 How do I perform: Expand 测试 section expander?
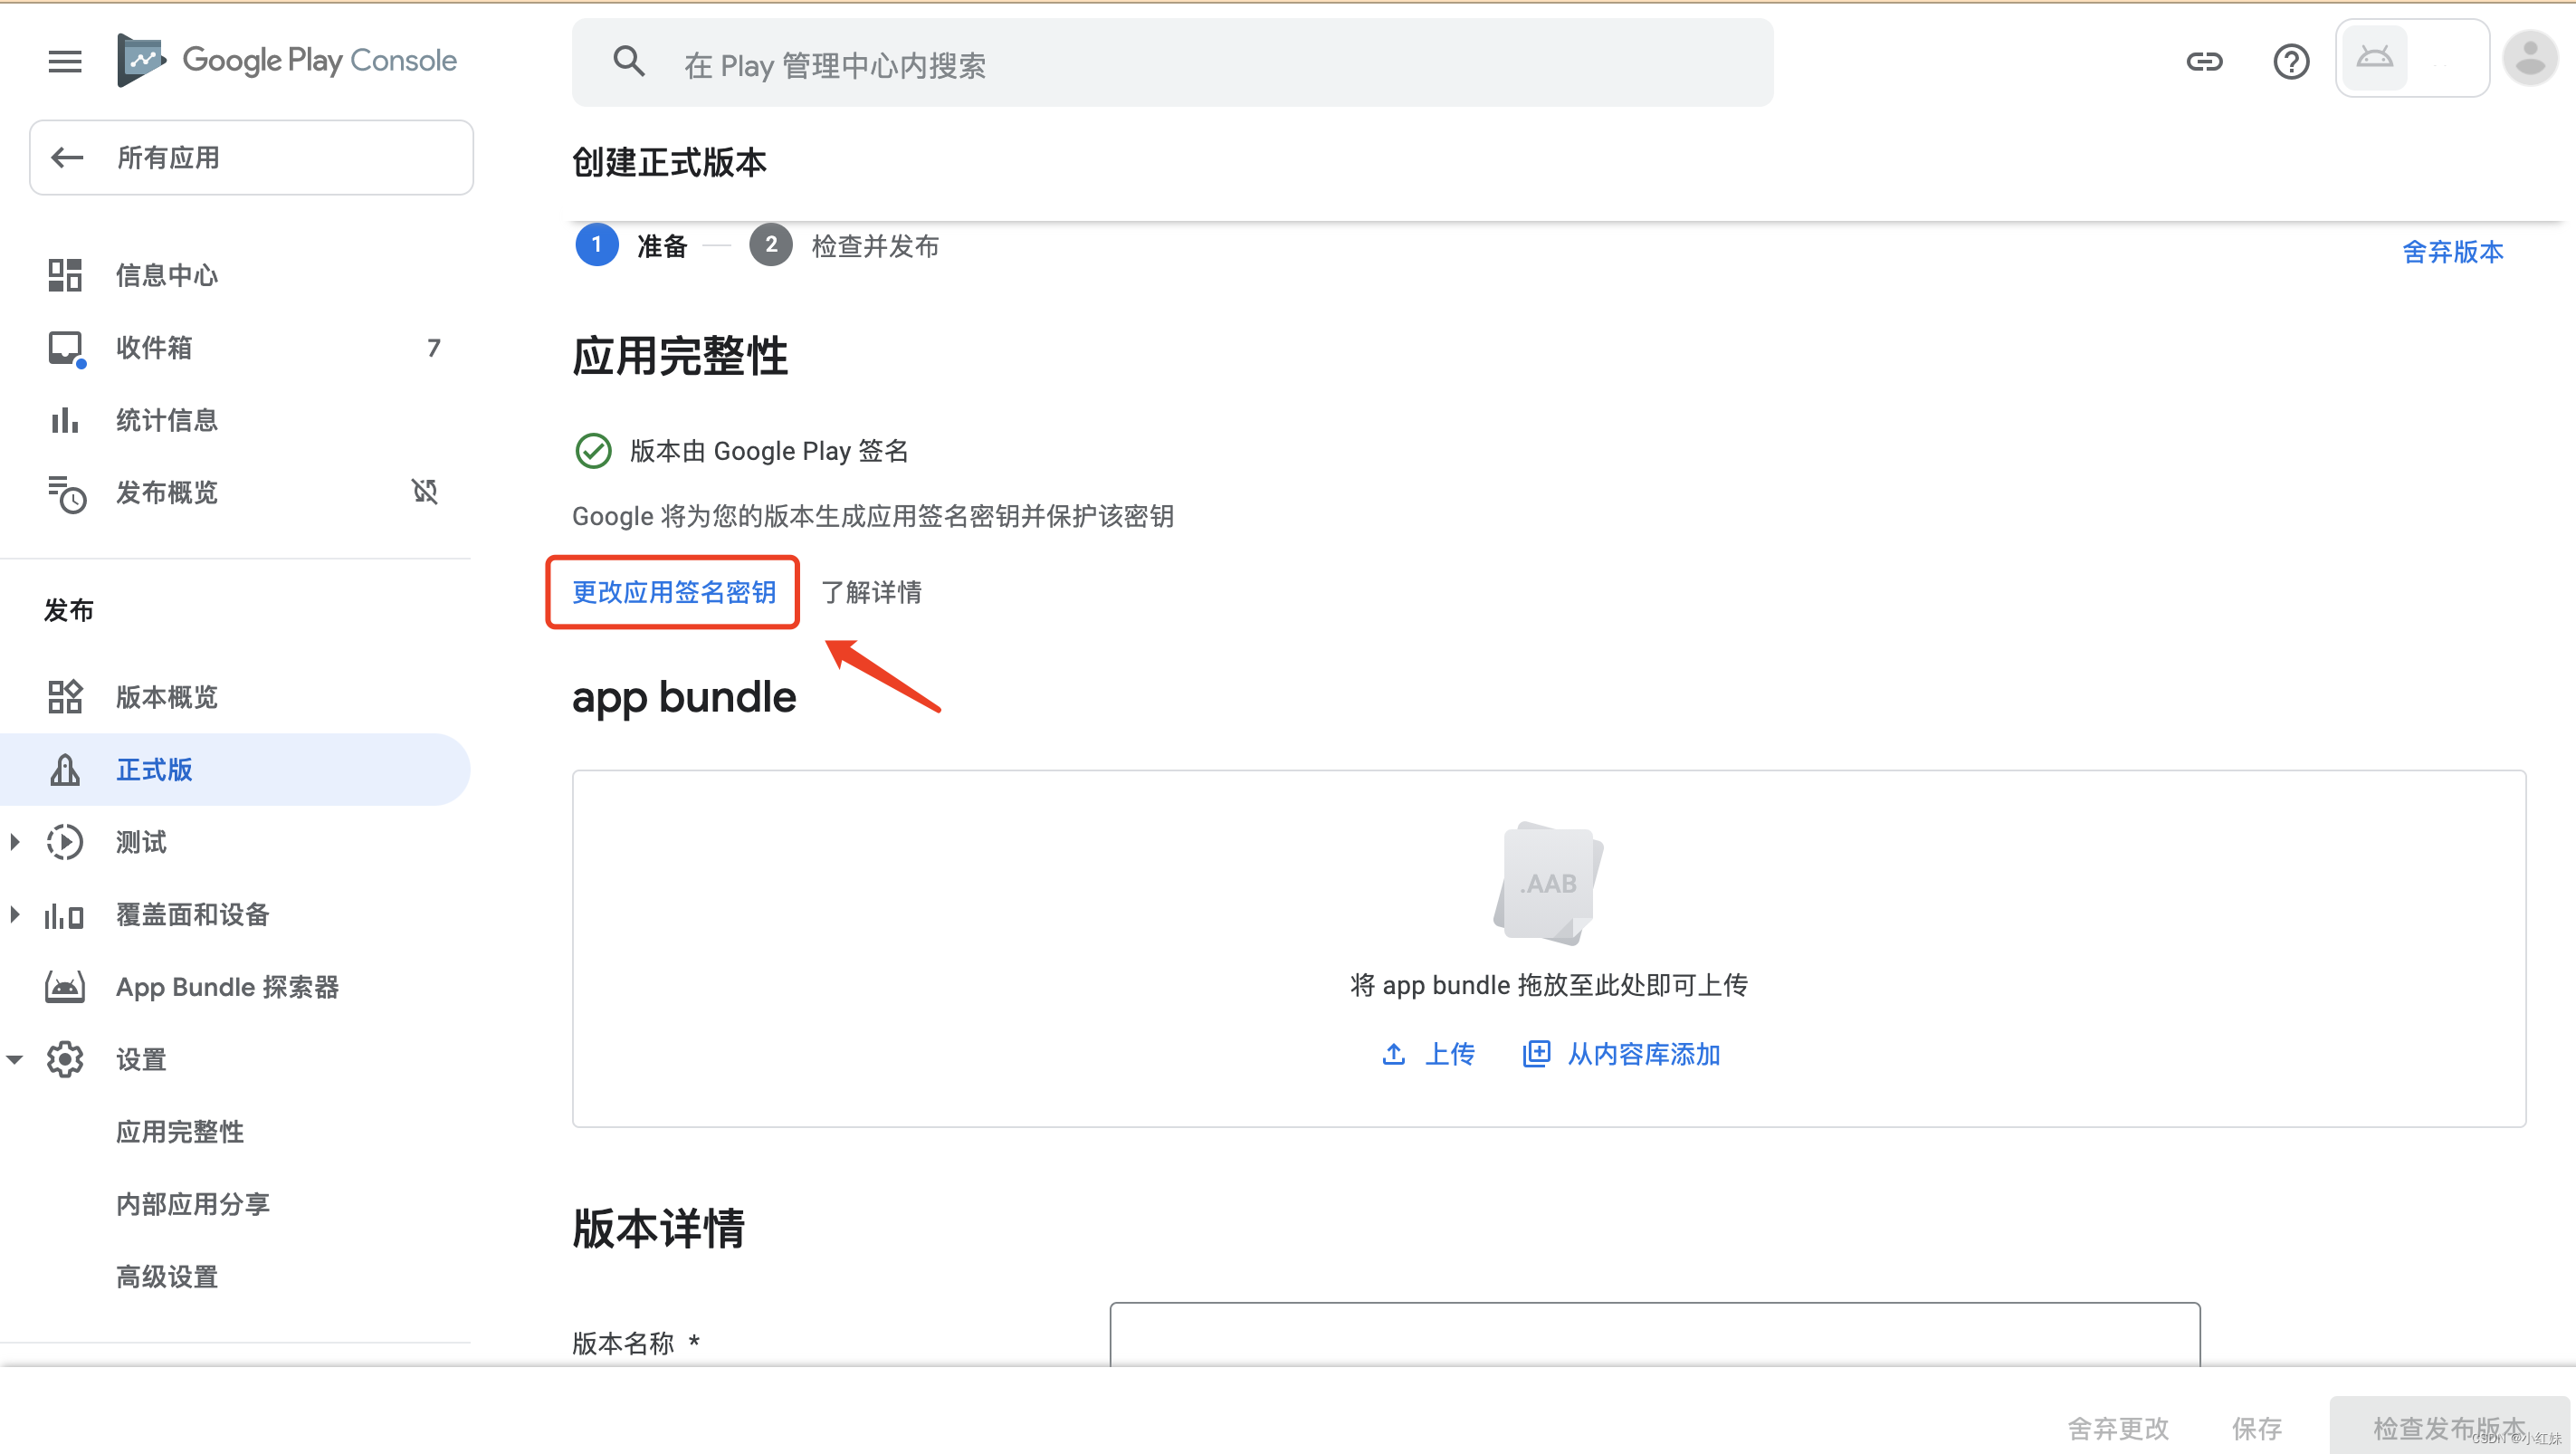pos(18,842)
